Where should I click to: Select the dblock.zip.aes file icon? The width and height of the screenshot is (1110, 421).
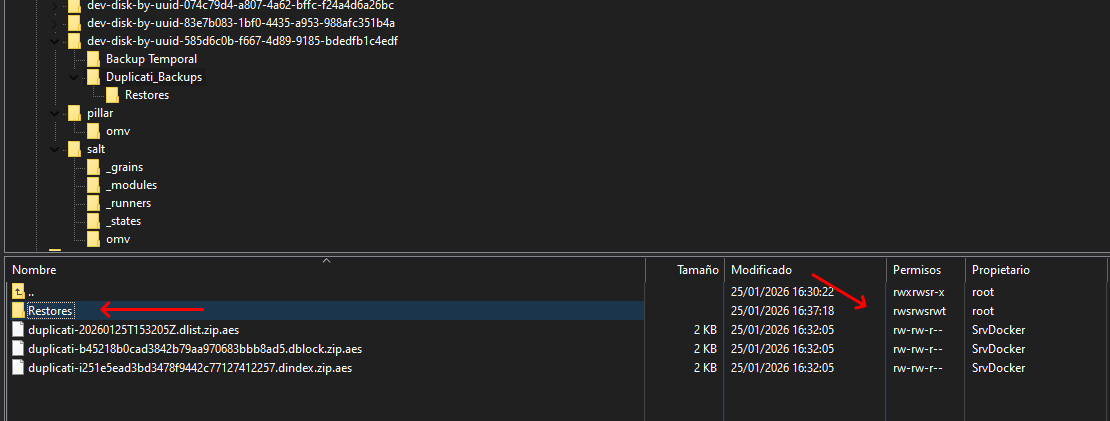pos(18,349)
